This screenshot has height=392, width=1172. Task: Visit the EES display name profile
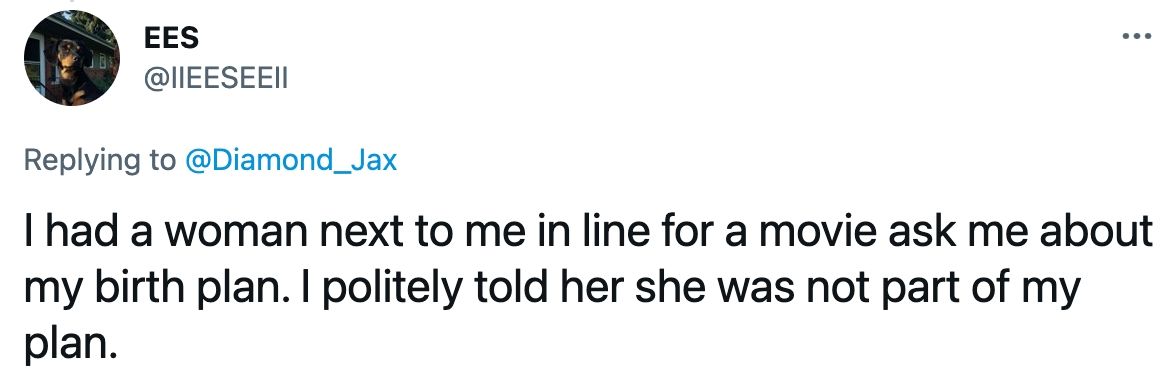tap(172, 37)
